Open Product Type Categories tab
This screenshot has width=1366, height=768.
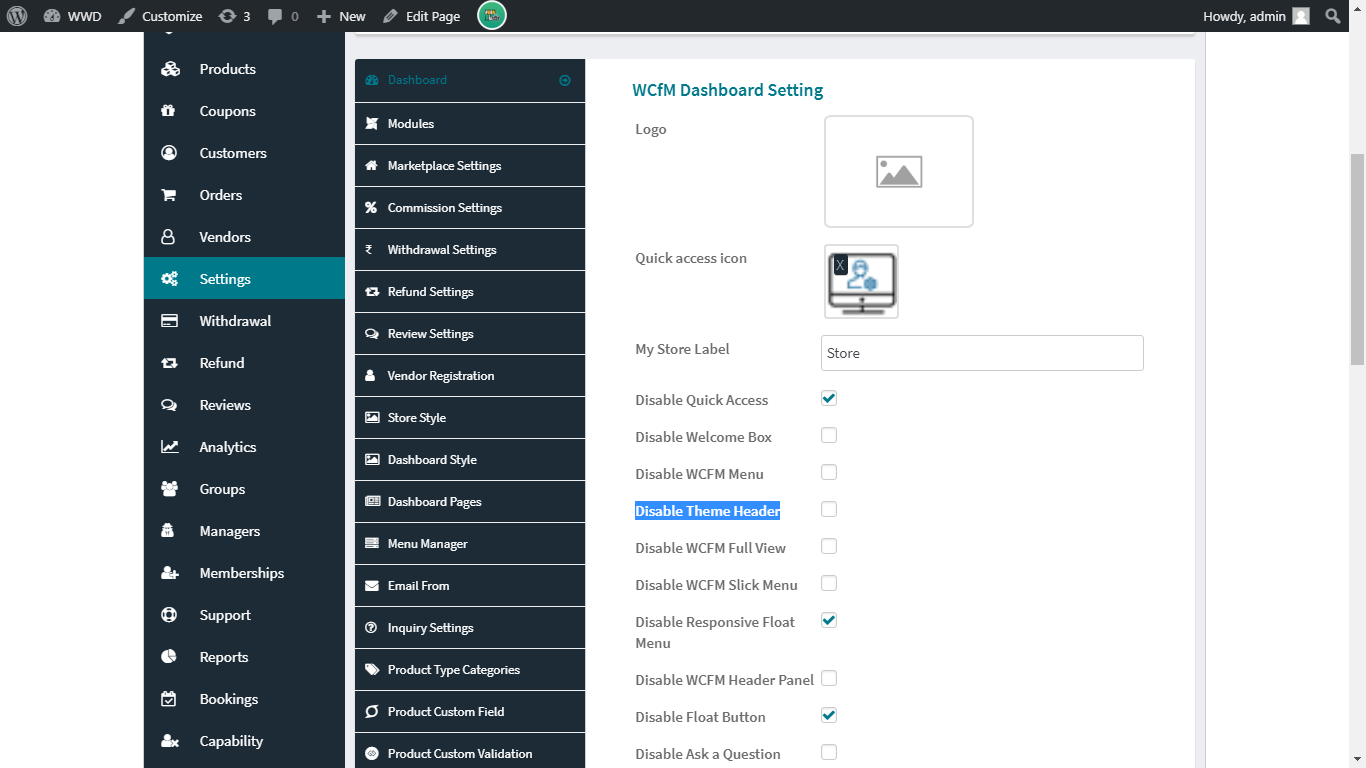coord(470,669)
